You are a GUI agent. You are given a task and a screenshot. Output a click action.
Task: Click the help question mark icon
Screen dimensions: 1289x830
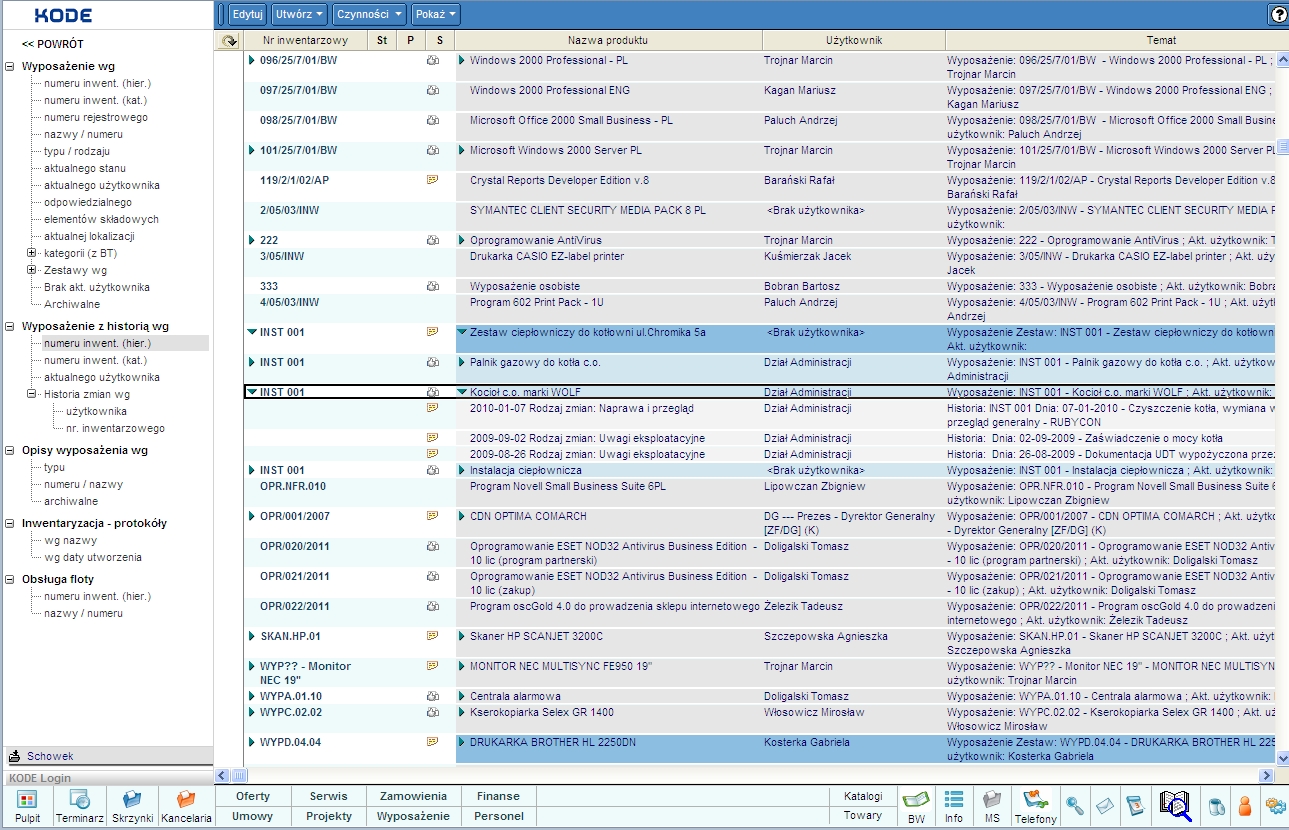1279,14
